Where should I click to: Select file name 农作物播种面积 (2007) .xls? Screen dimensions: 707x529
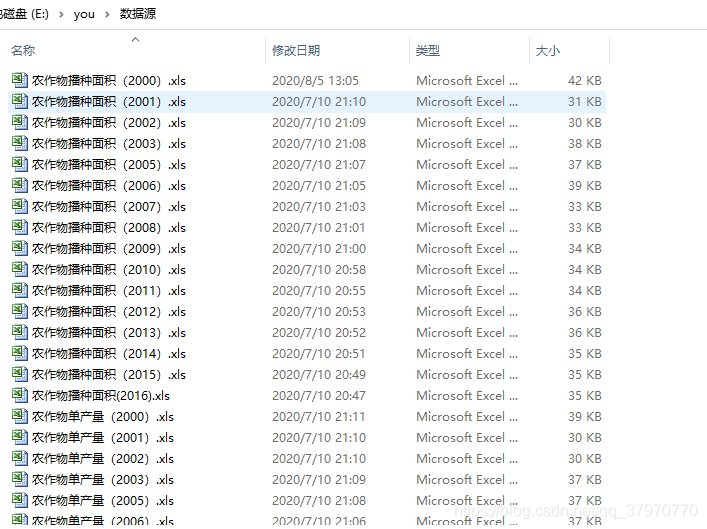coord(109,207)
